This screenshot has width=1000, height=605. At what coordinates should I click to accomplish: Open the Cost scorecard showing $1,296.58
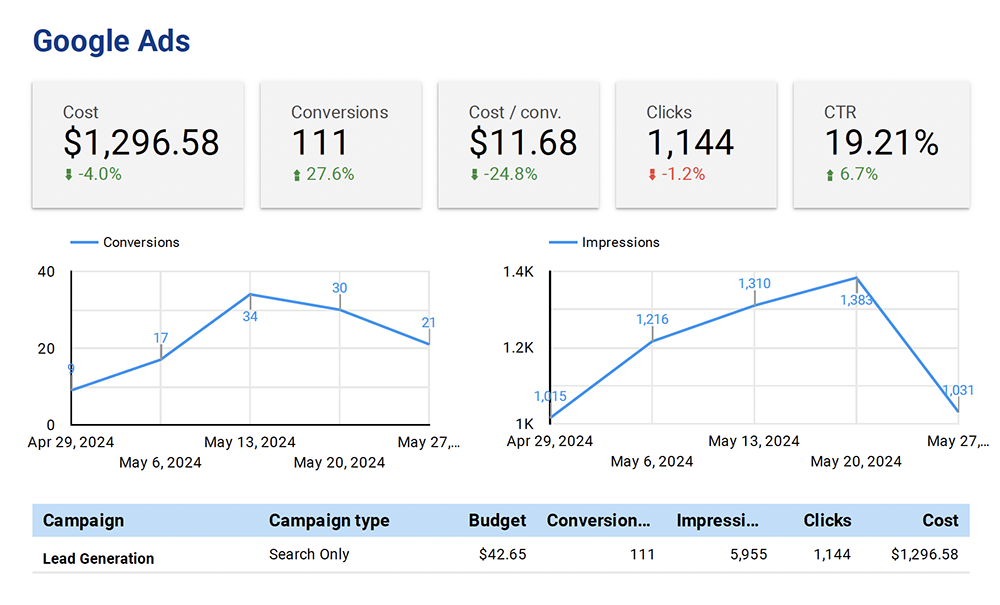(x=138, y=144)
